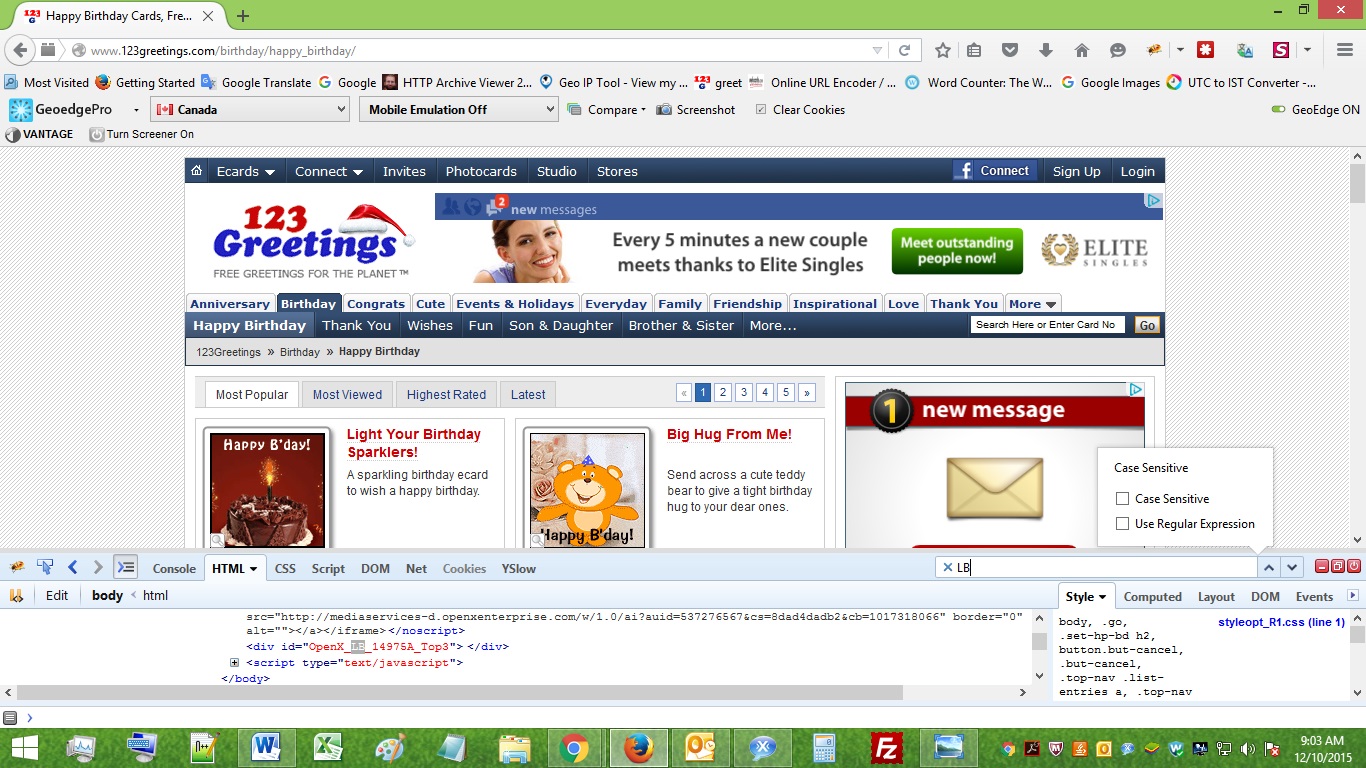Open the Compare dropdown
Image resolution: width=1366 pixels, height=768 pixels.
coord(607,110)
